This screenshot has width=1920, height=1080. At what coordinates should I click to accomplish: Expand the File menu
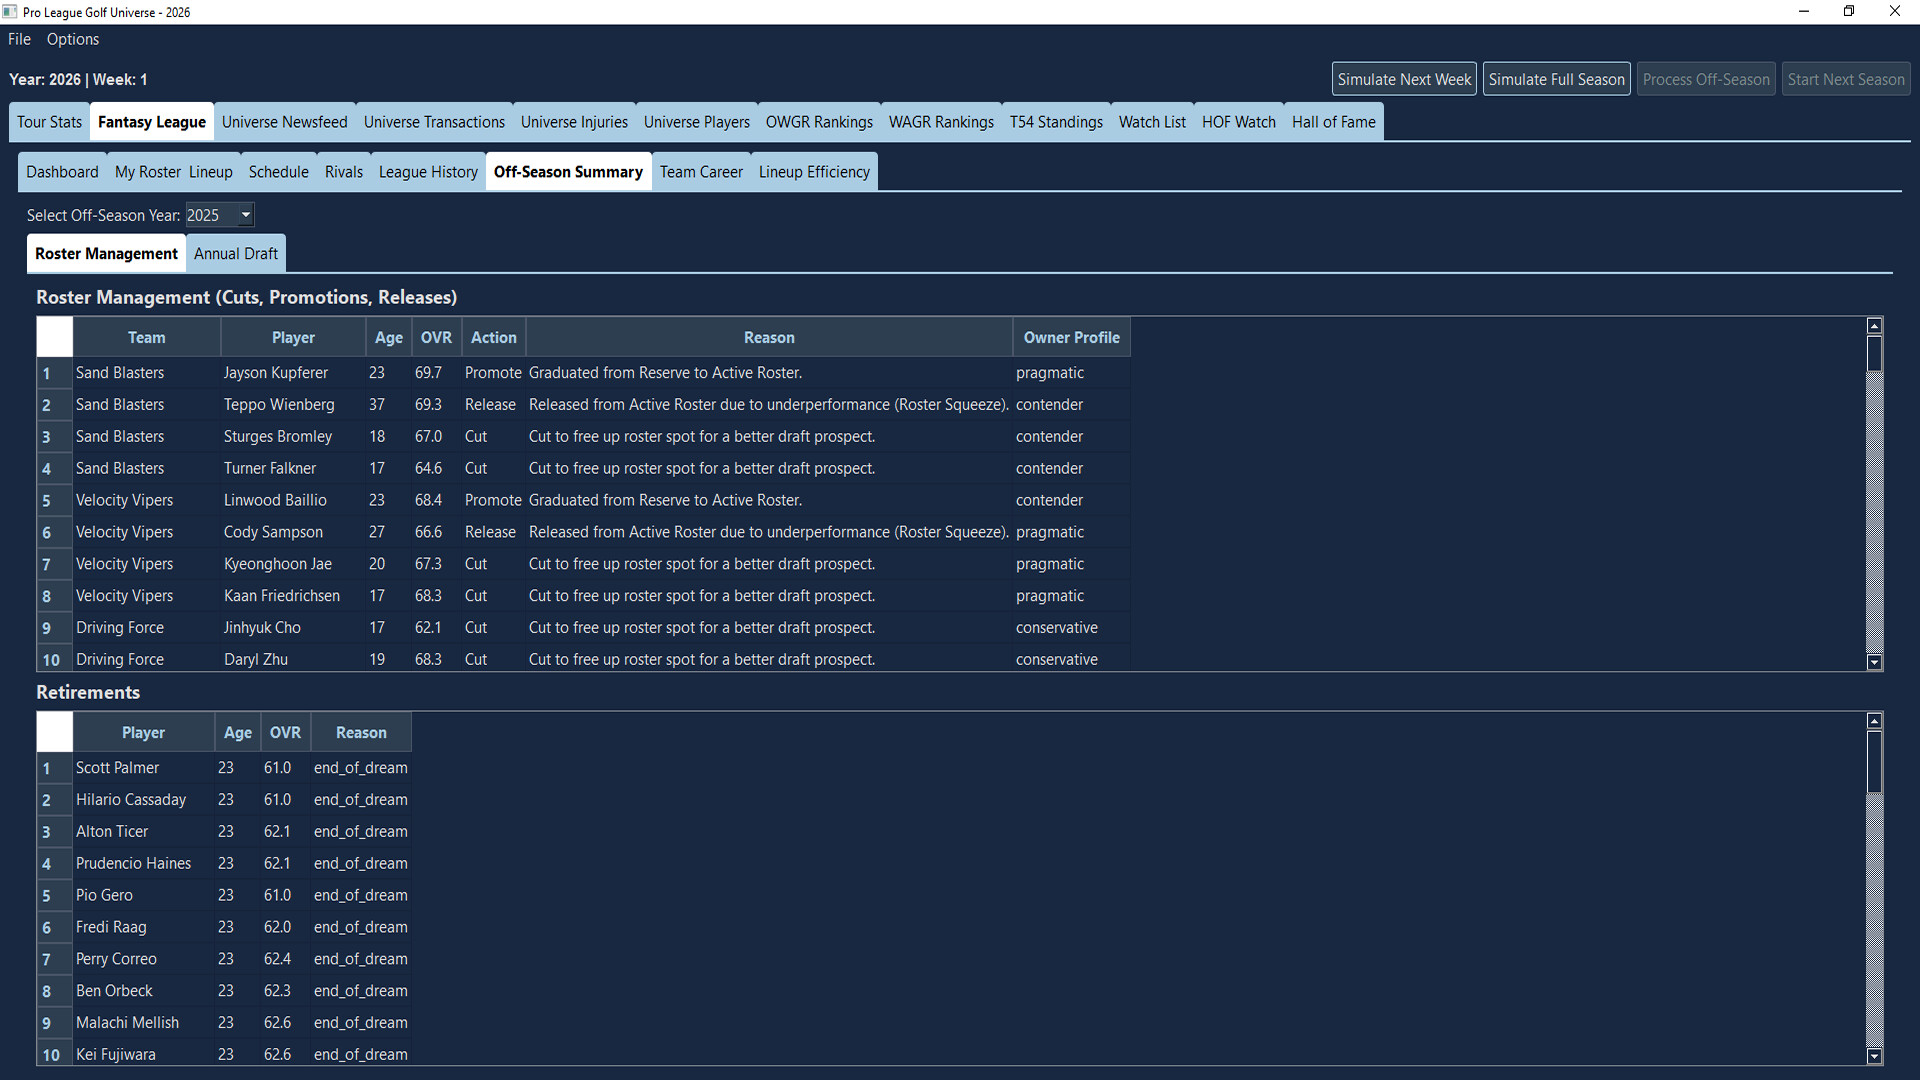coord(18,39)
